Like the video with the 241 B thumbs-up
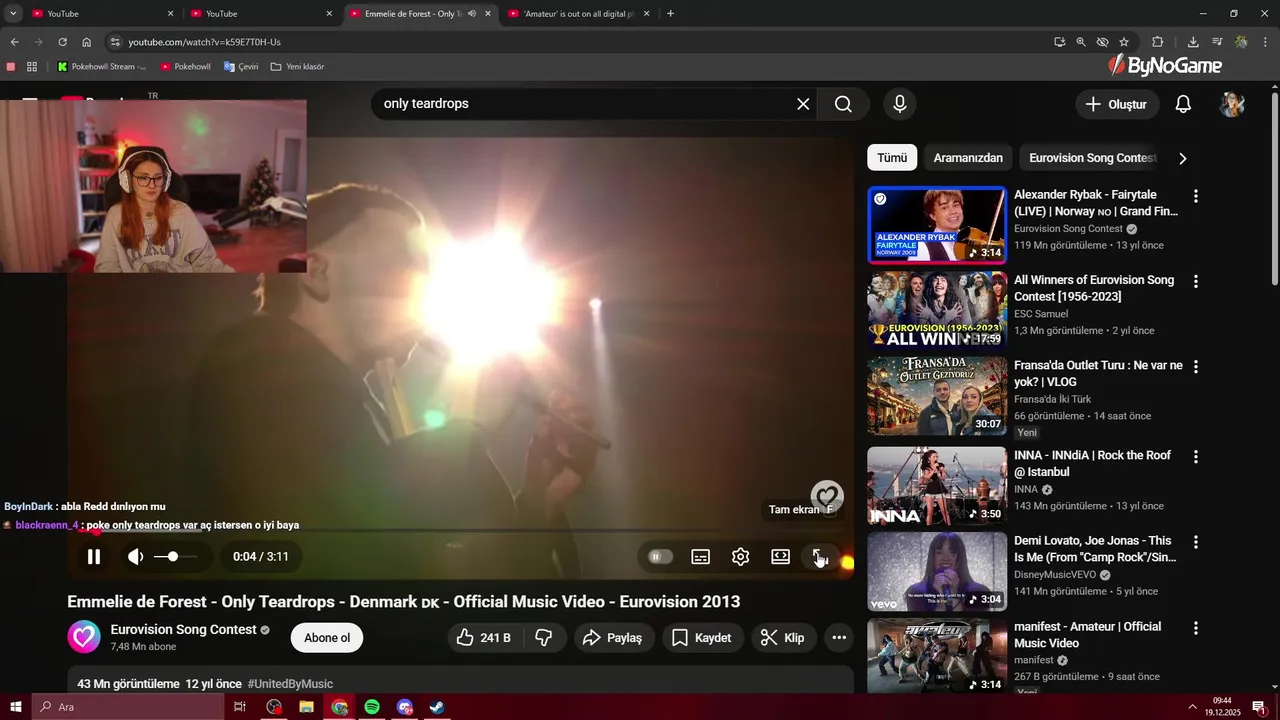 (x=484, y=638)
